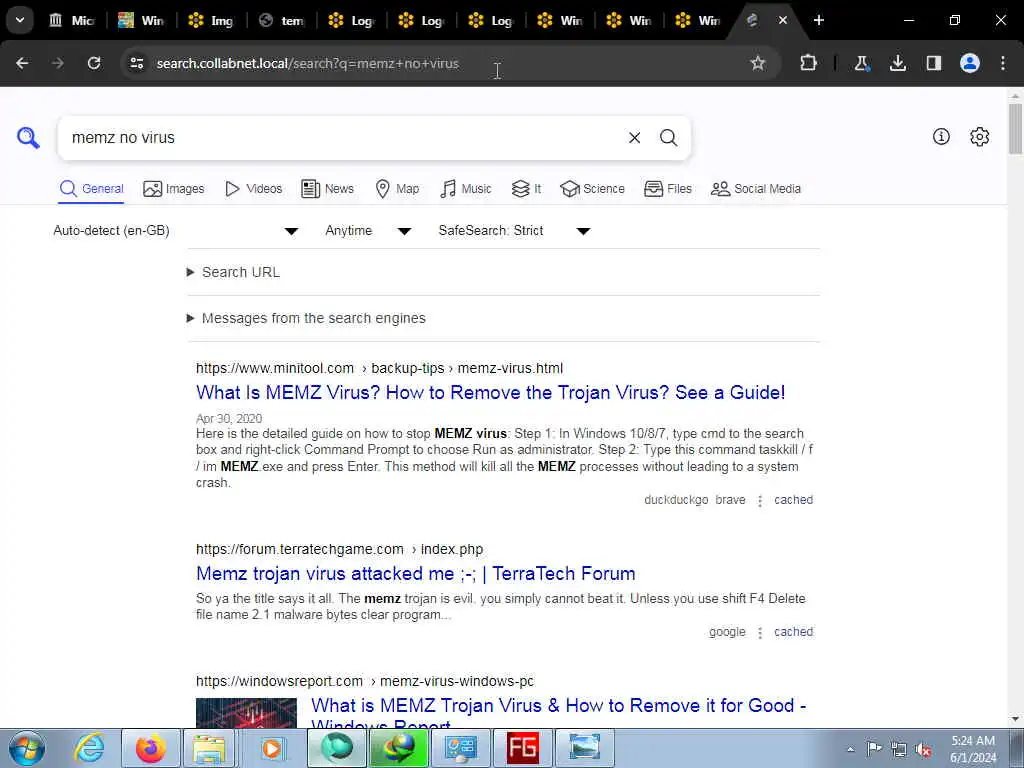Bookmark this page with the star icon
This screenshot has height=768, width=1024.
758,63
